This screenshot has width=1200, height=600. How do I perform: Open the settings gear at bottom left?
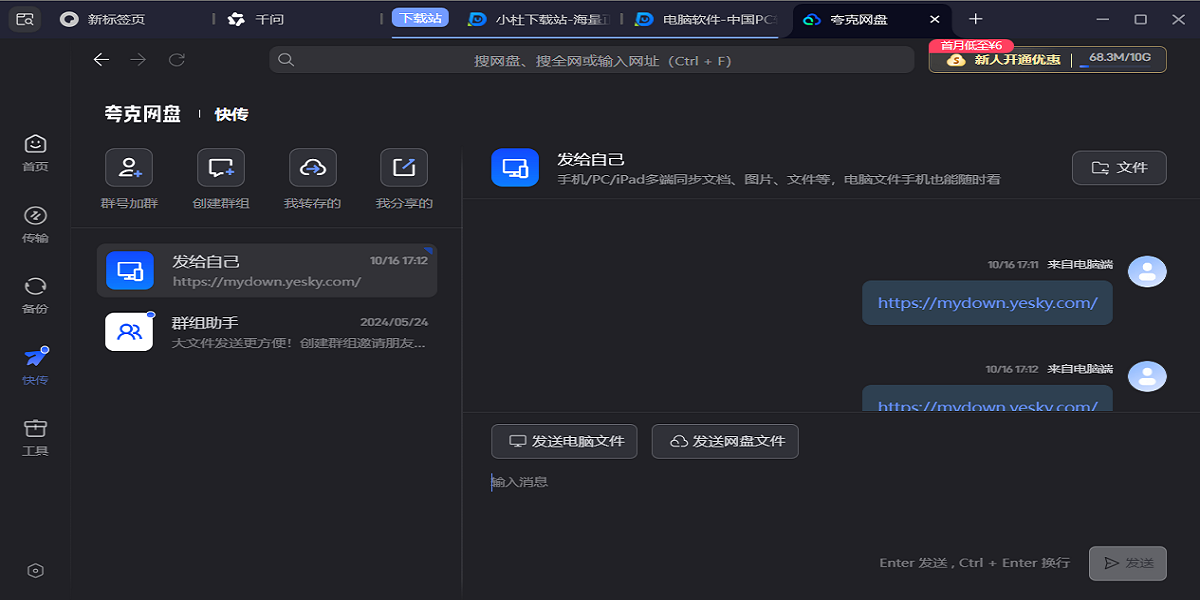35,570
